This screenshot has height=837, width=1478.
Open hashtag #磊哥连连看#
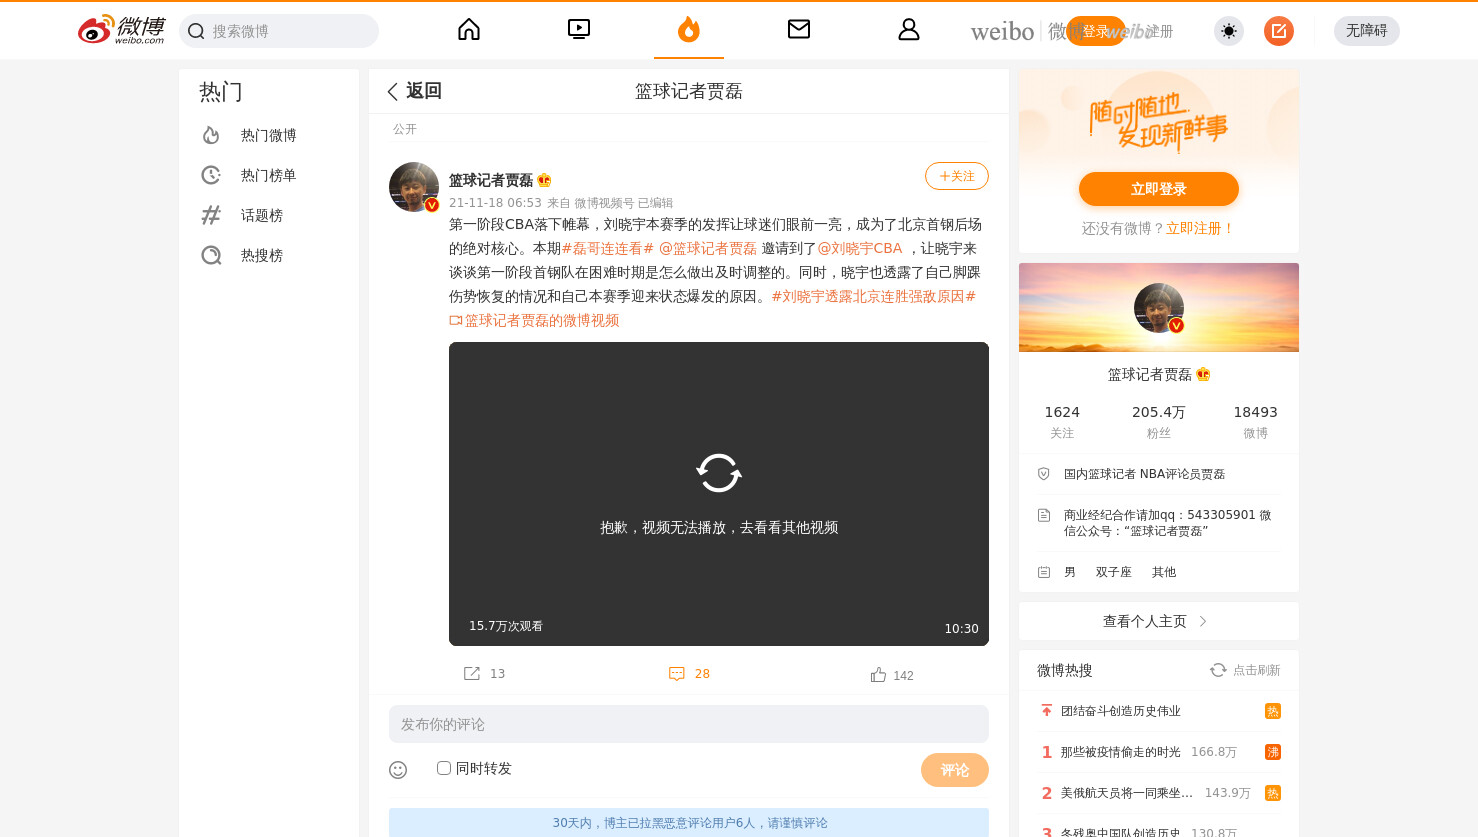point(608,248)
